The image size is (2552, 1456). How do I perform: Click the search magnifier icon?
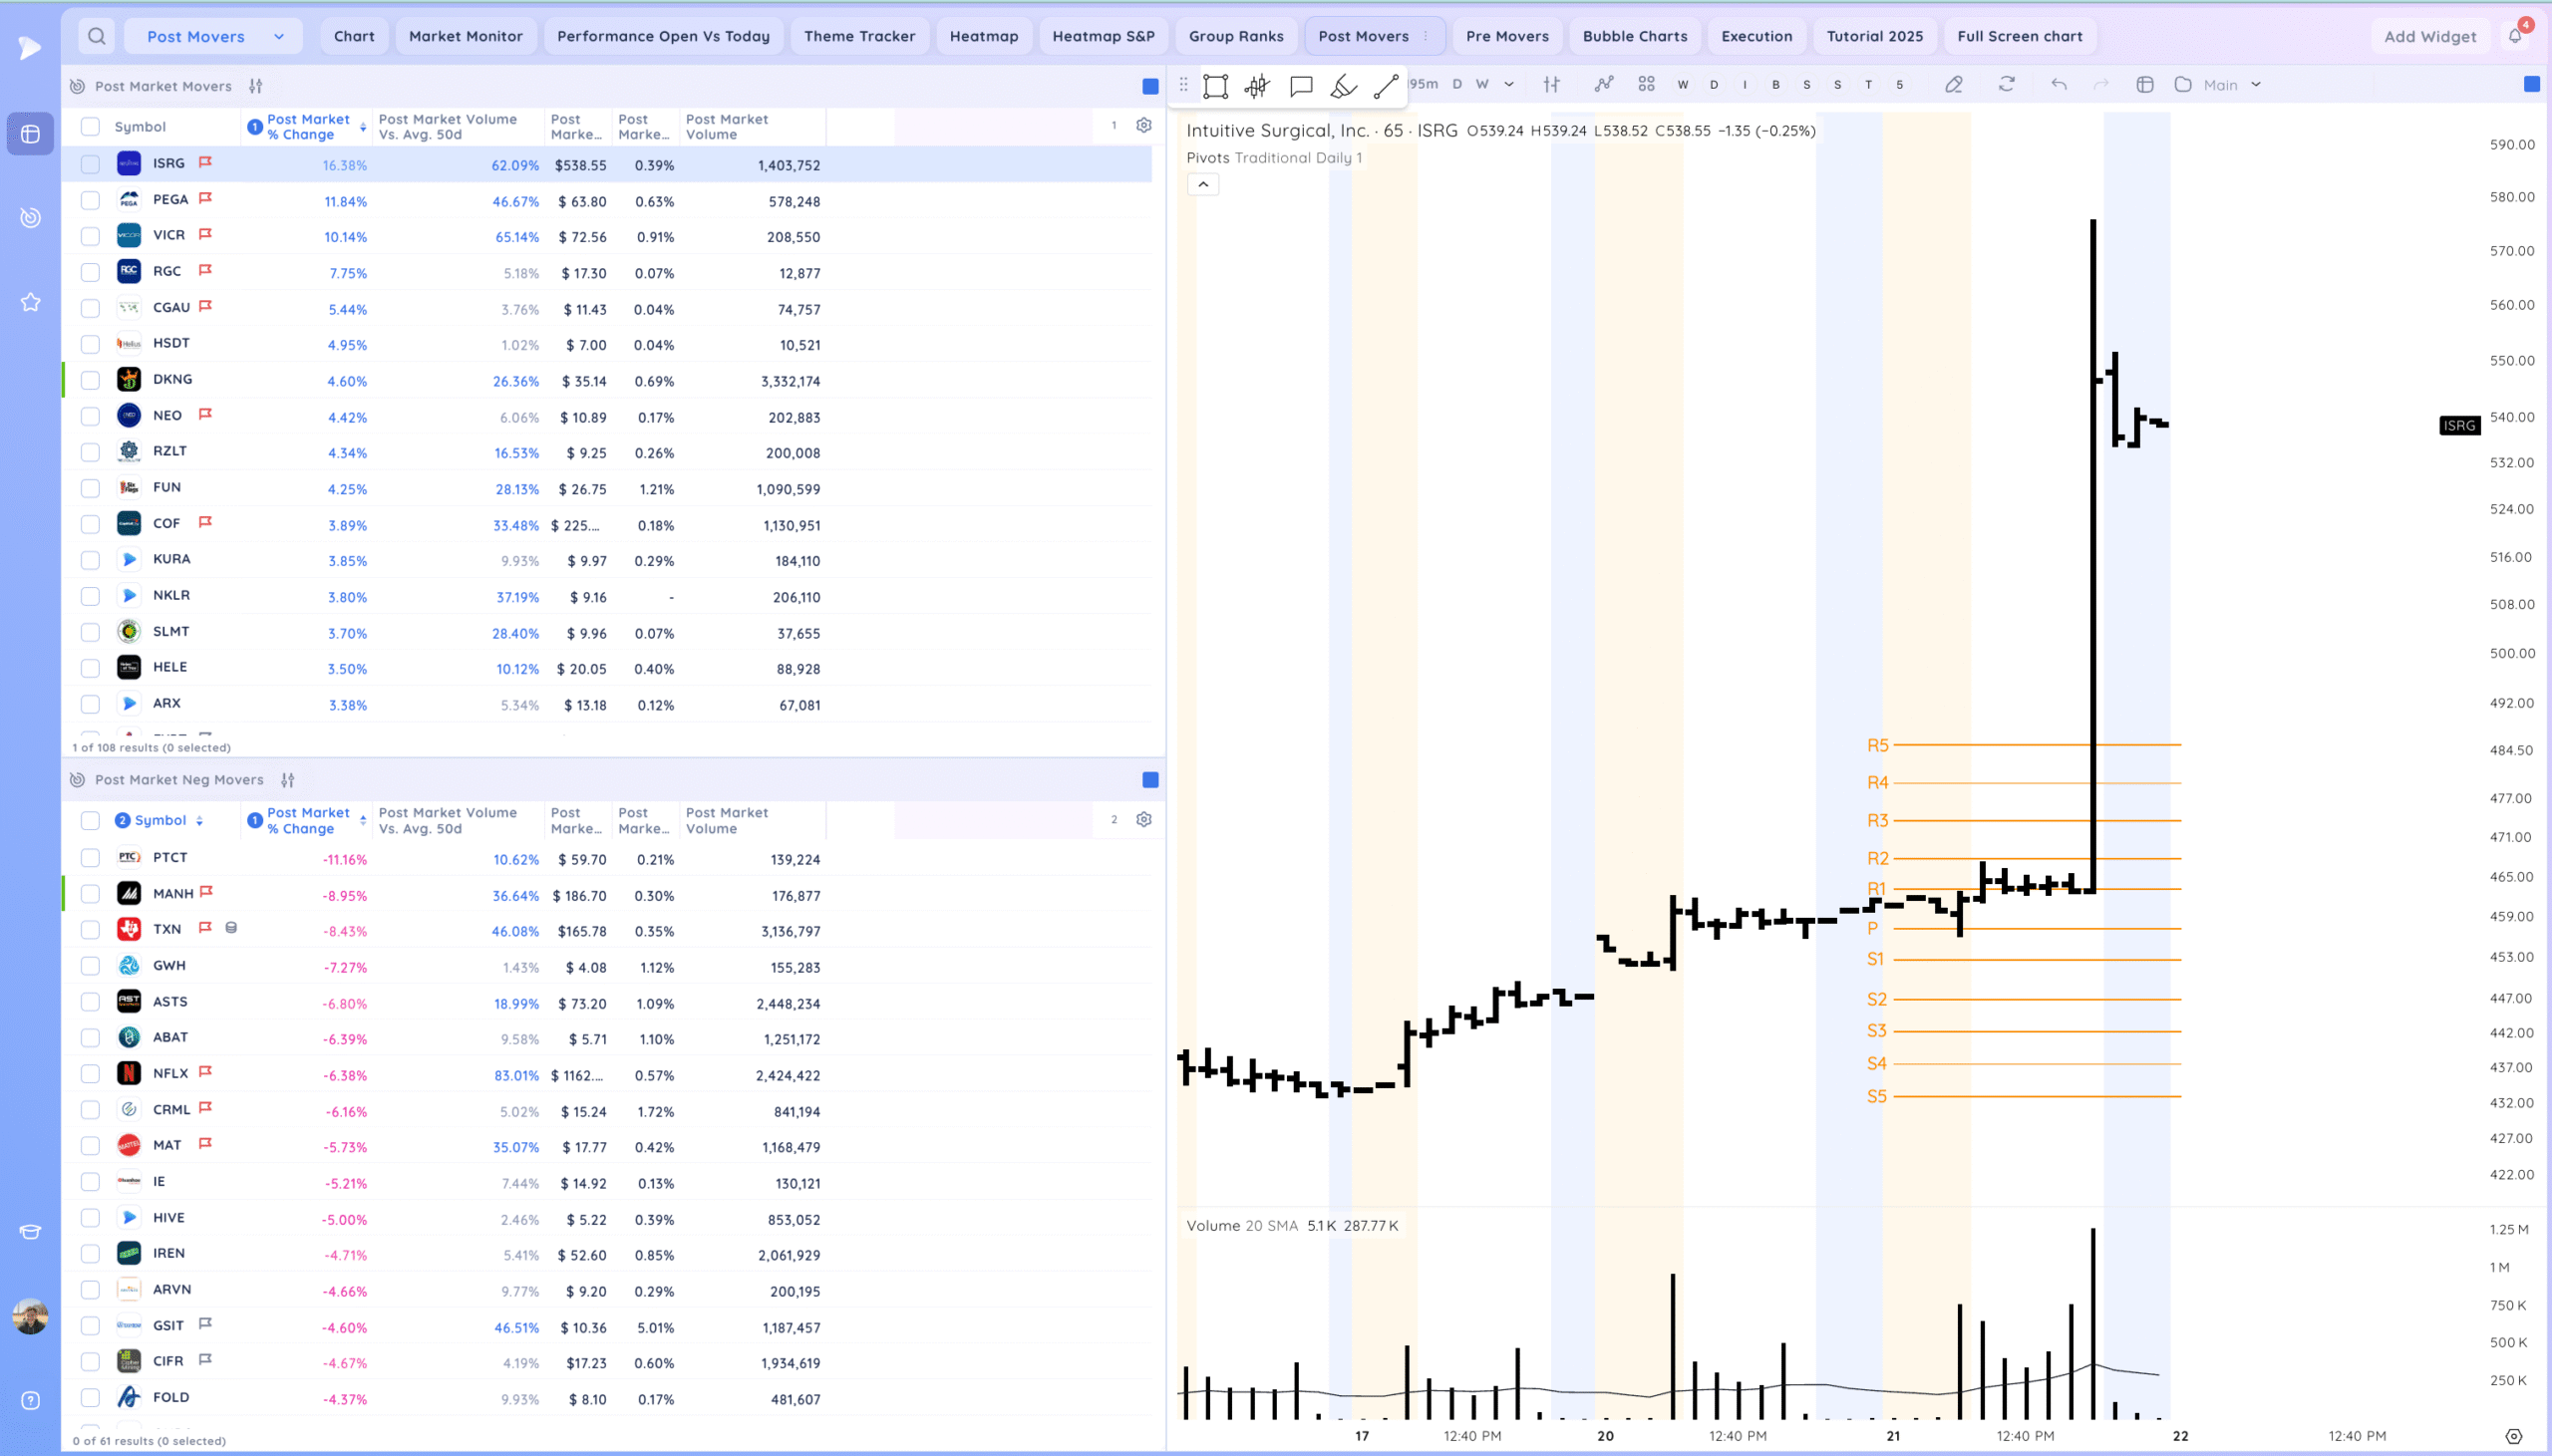[97, 36]
